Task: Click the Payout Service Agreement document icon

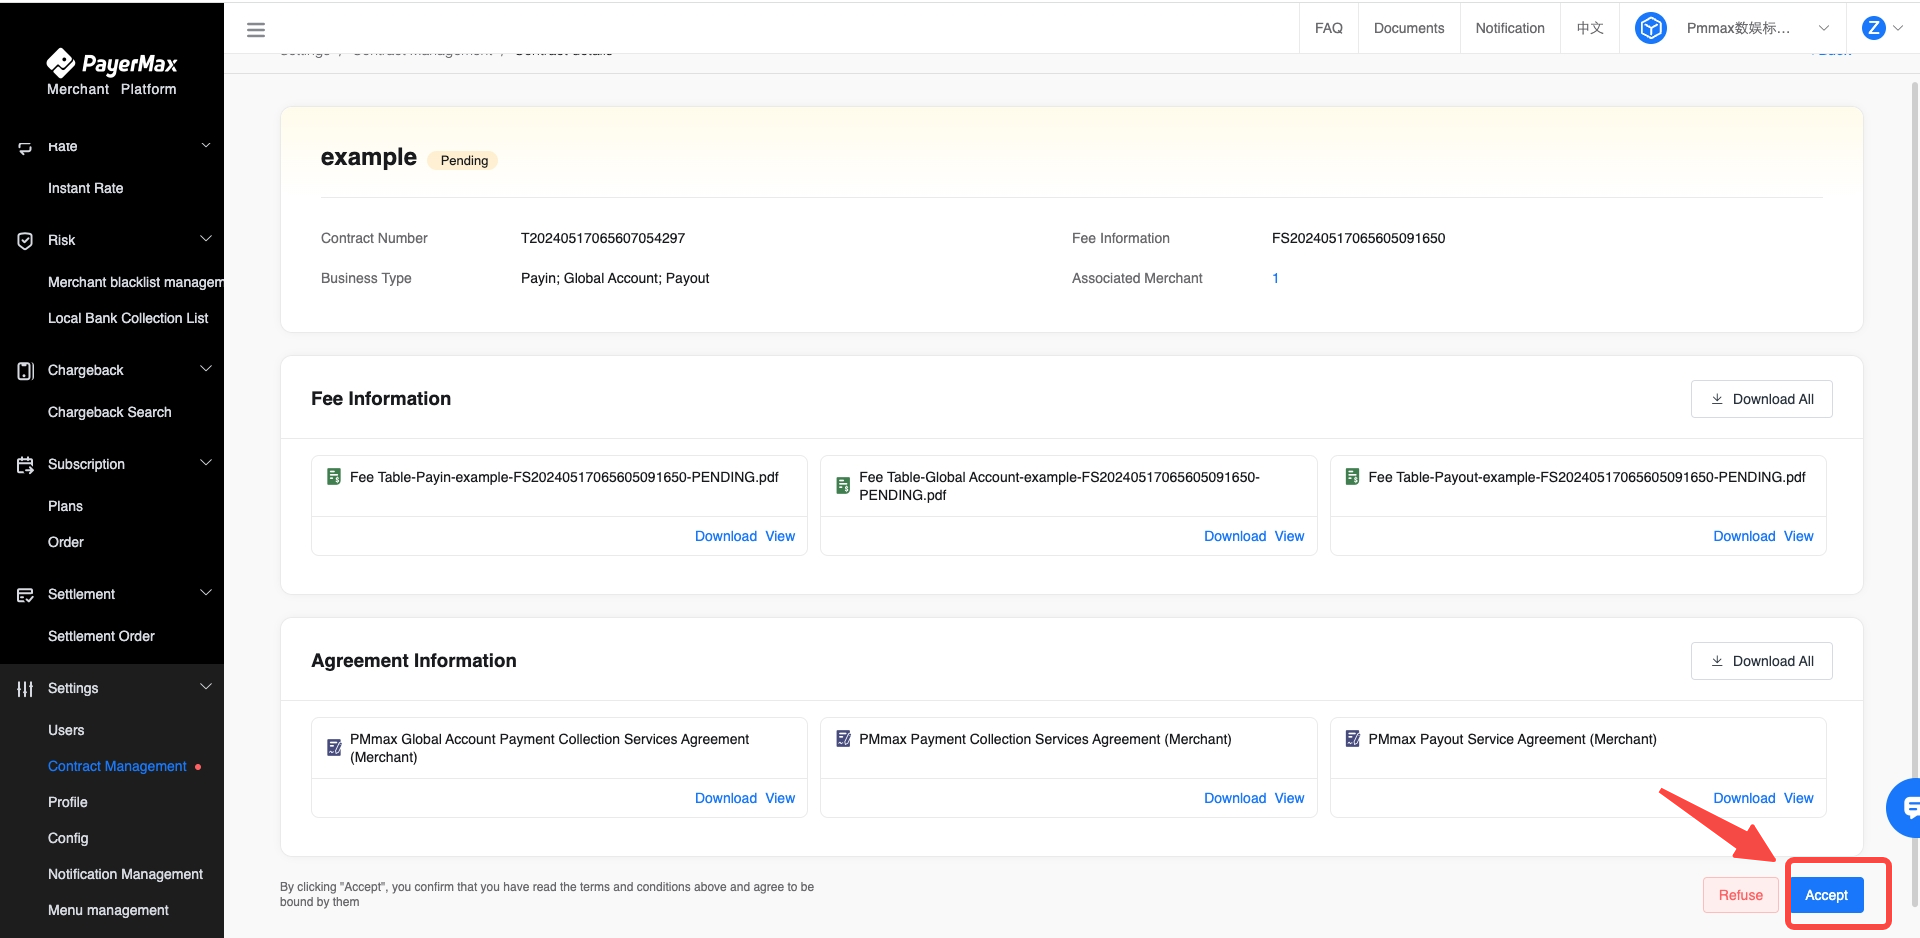Action: click(x=1352, y=739)
